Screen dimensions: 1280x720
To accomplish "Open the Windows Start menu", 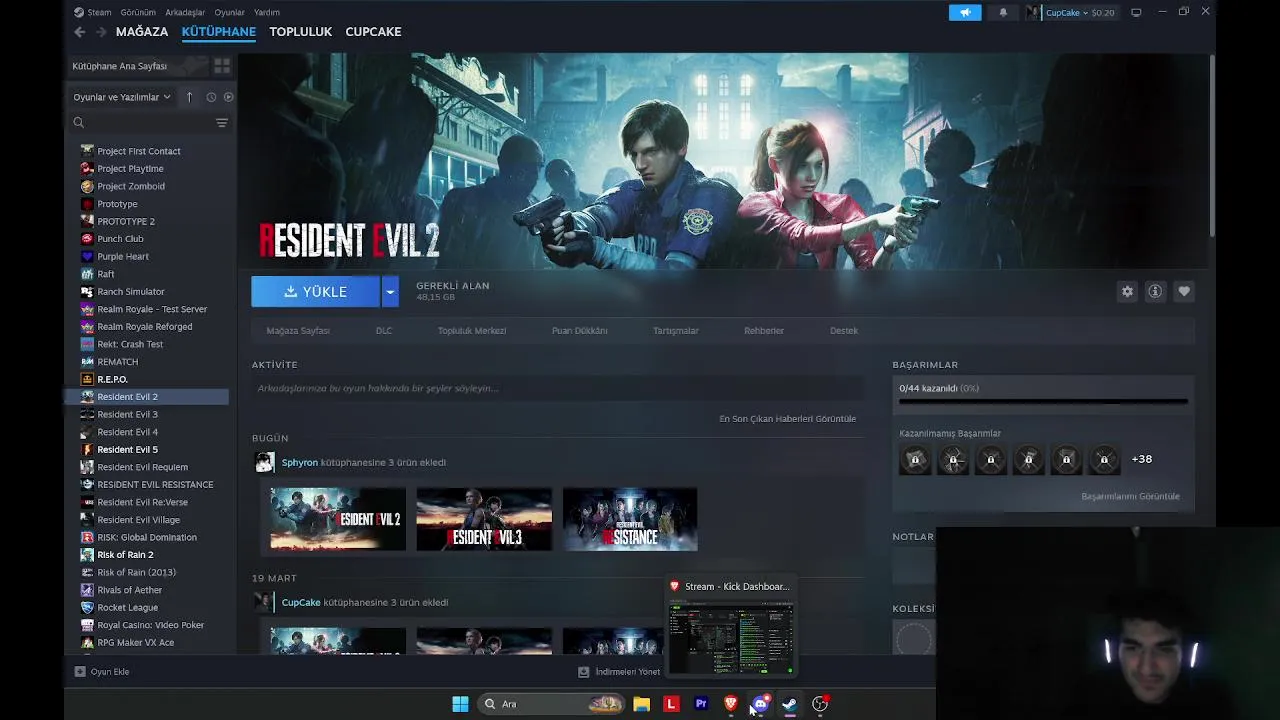I will click(x=460, y=704).
